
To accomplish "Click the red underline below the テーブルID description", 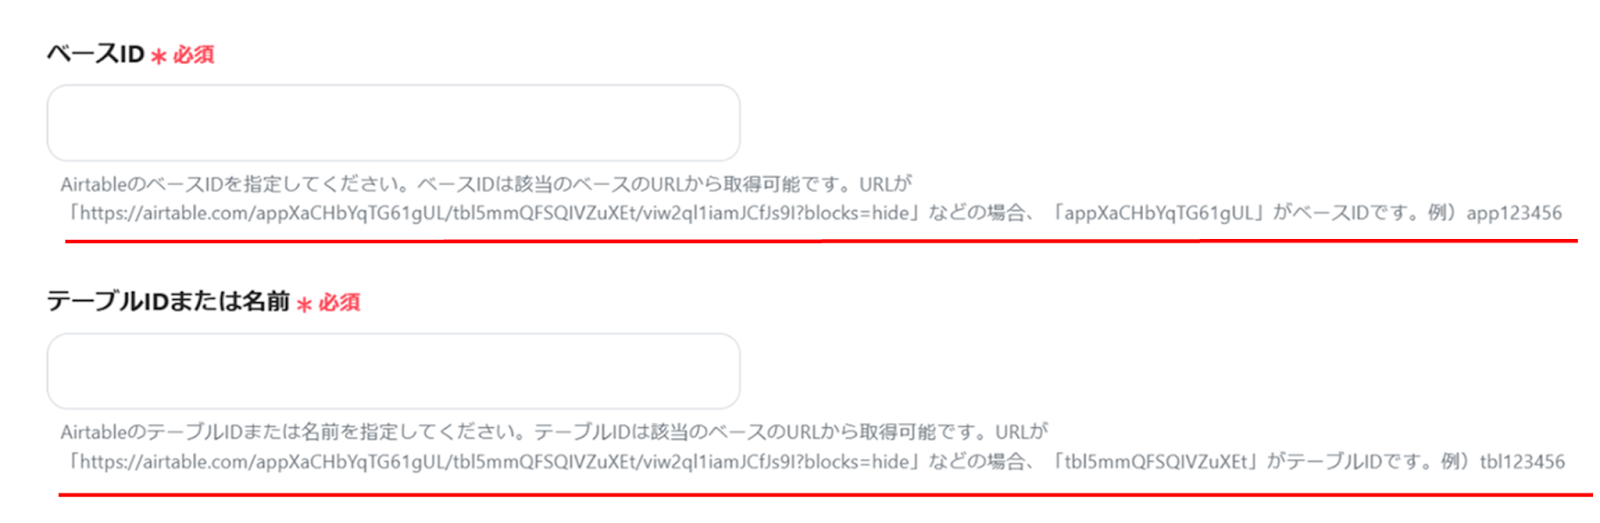I will click(x=825, y=494).
